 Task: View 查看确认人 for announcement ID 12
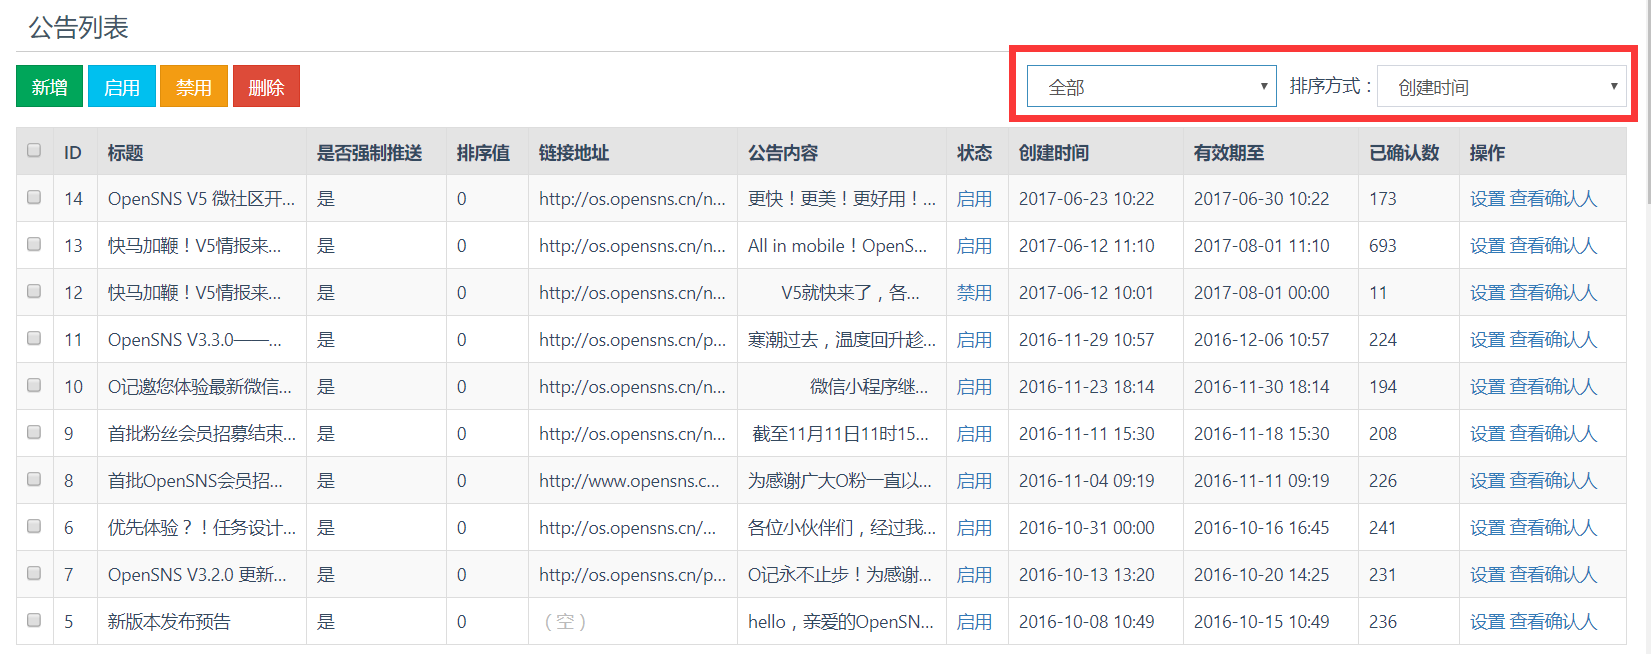click(x=1553, y=293)
